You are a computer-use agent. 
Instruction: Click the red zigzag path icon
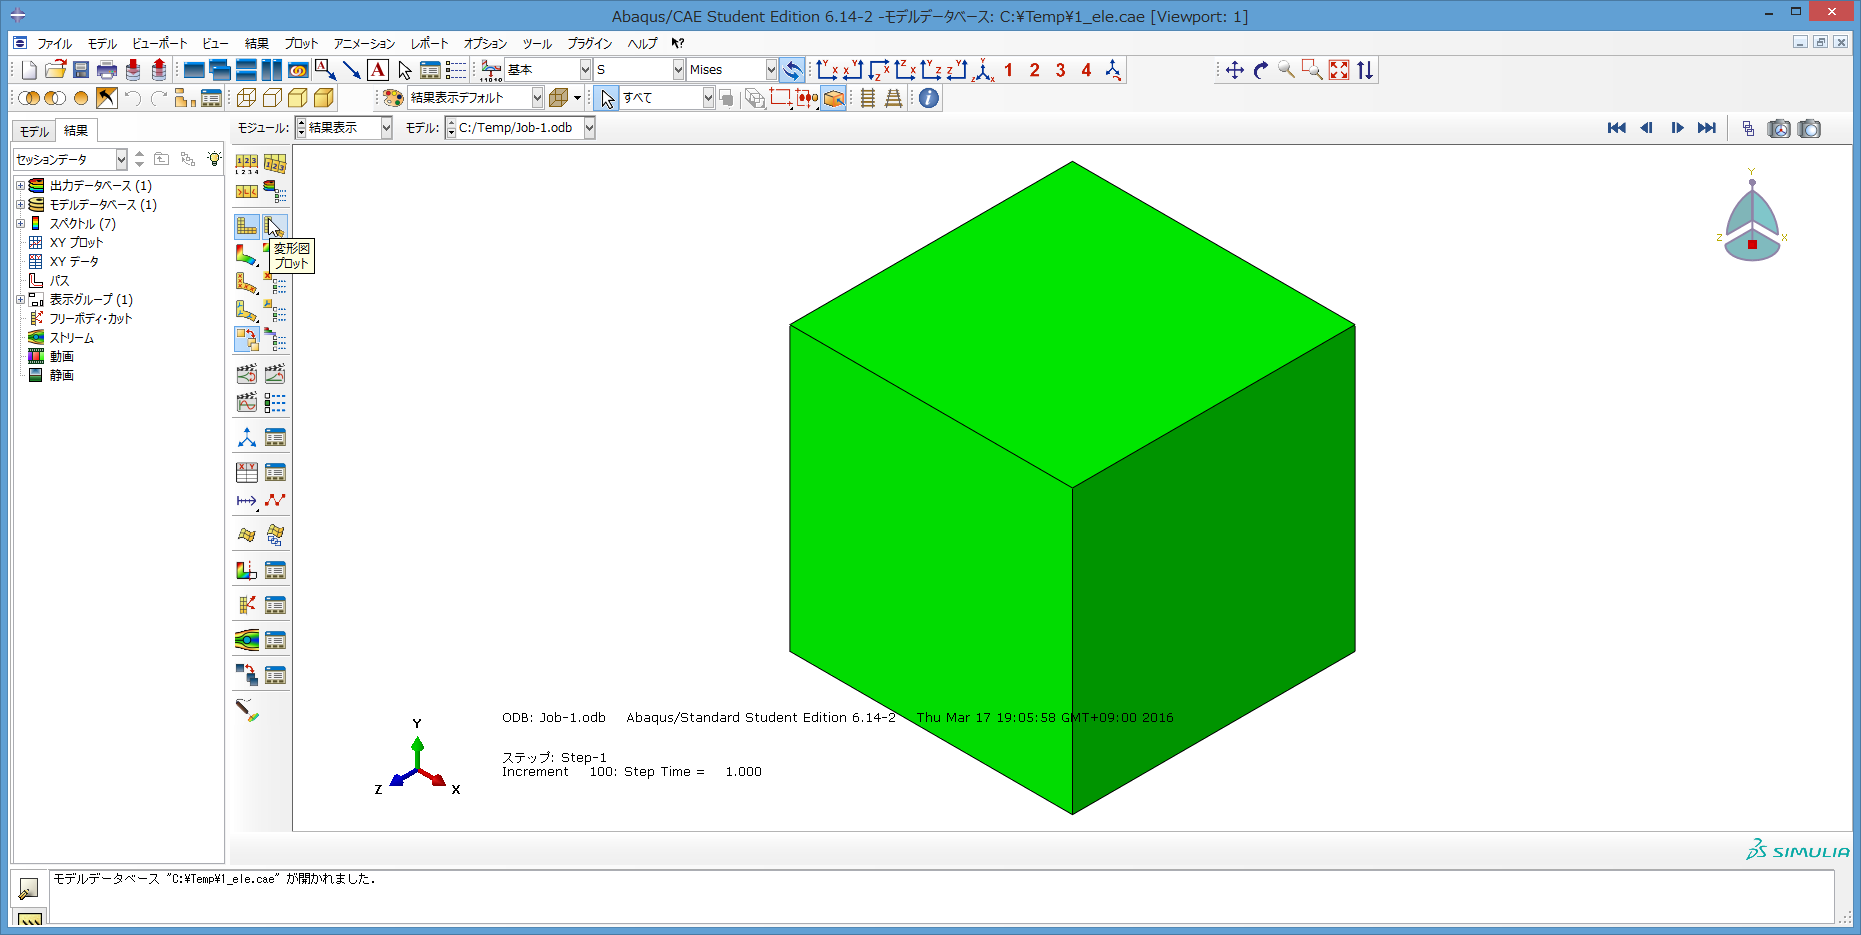275,500
